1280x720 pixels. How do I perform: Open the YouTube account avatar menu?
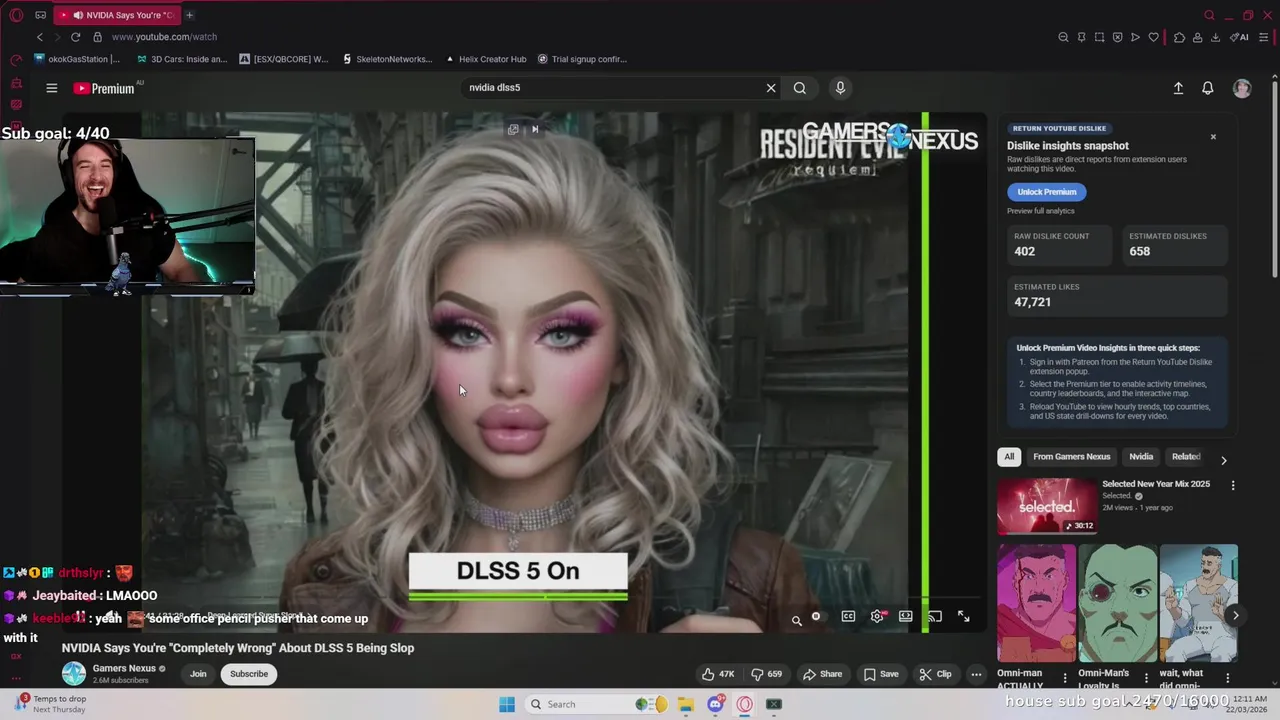pyautogui.click(x=1242, y=88)
